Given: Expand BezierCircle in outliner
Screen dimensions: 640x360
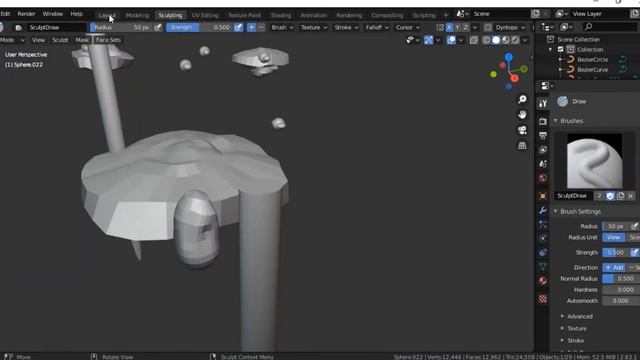Looking at the screenshot, I should (560, 60).
